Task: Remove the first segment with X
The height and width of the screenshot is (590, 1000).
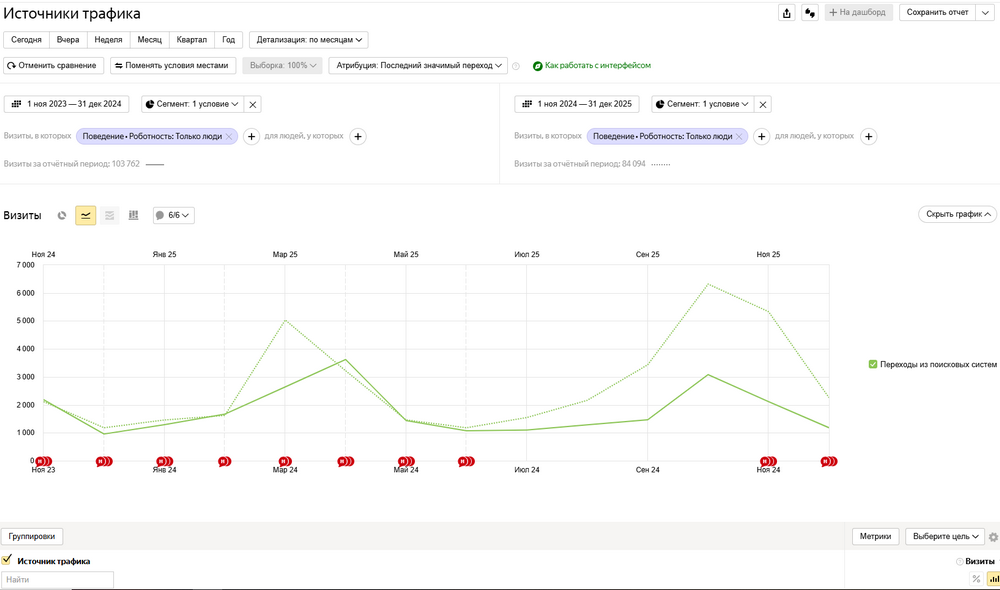Action: point(253,104)
